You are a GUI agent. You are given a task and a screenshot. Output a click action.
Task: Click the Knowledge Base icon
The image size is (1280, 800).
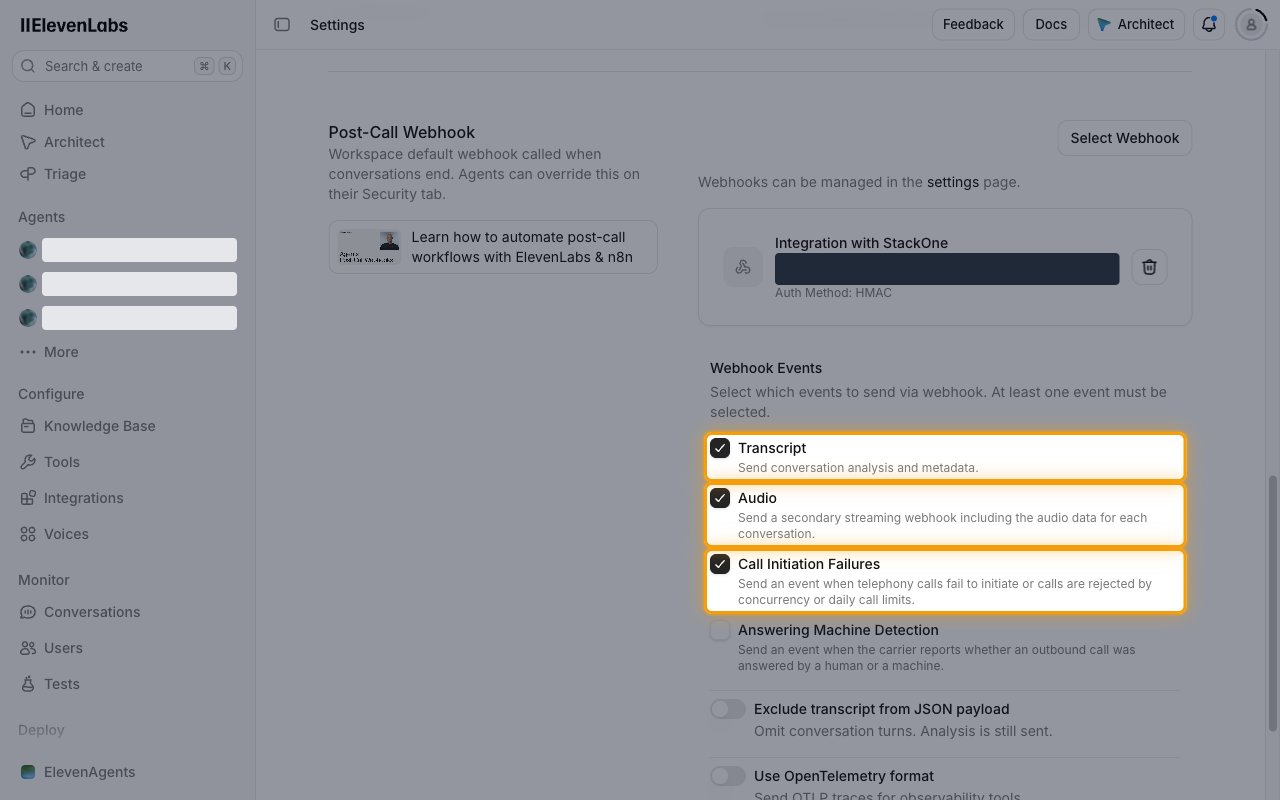[28, 426]
